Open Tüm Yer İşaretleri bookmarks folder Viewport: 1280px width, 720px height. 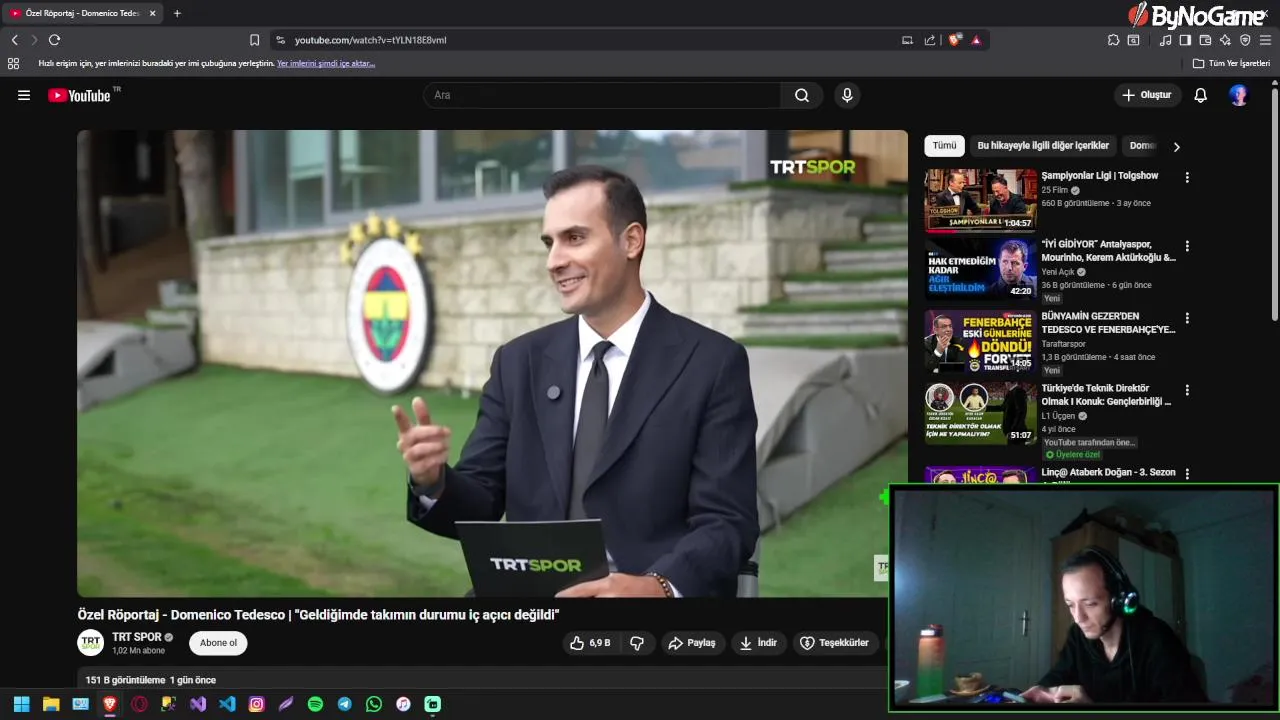pos(1231,63)
